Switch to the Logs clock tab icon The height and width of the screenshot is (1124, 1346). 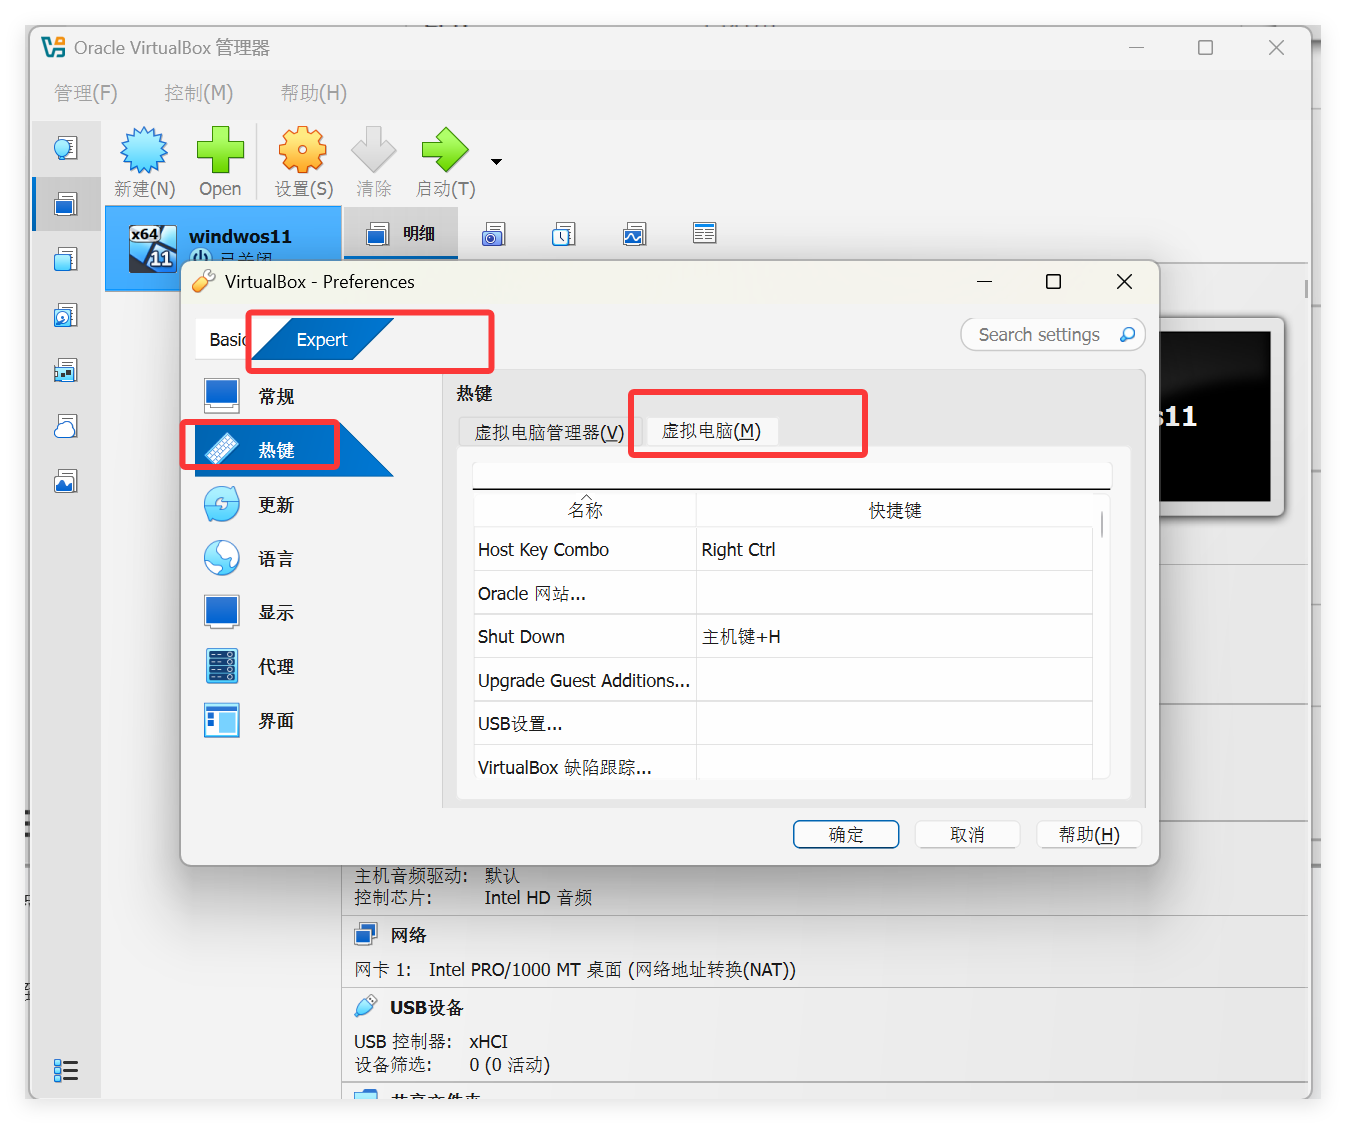[564, 234]
